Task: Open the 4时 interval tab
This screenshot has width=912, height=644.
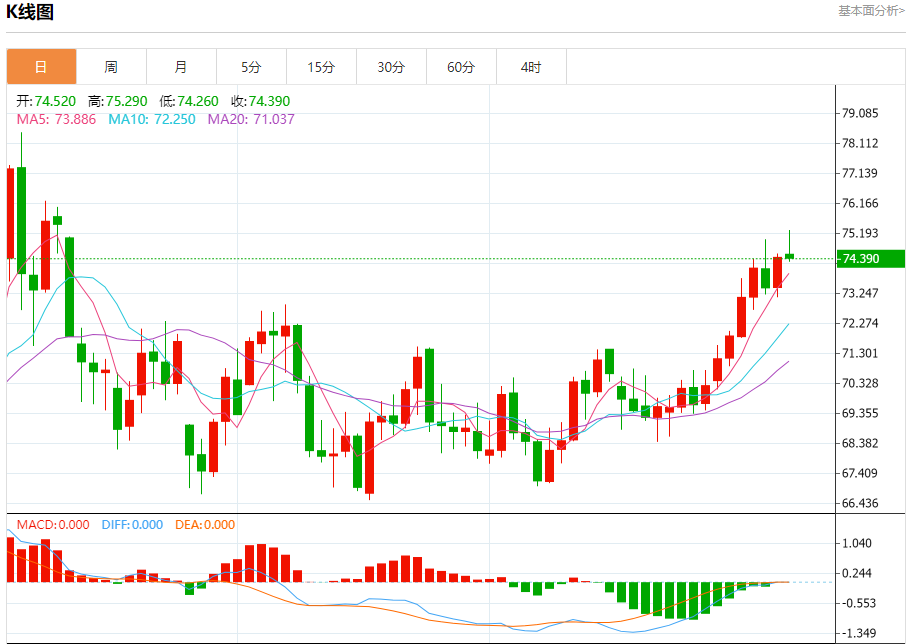Action: tap(531, 67)
